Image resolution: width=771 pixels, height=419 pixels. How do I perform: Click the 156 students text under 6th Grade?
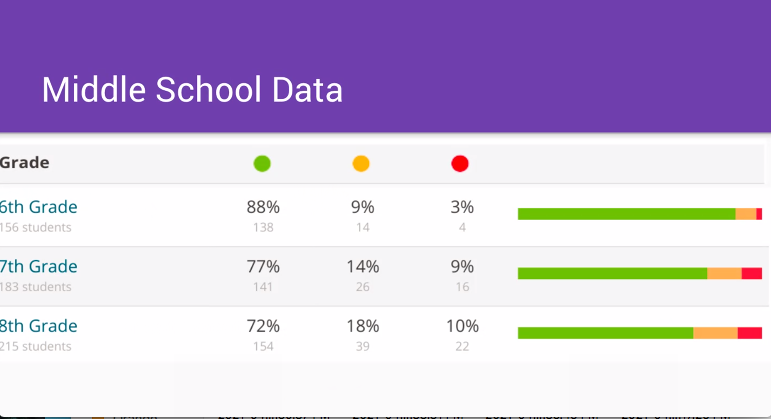click(x=36, y=228)
